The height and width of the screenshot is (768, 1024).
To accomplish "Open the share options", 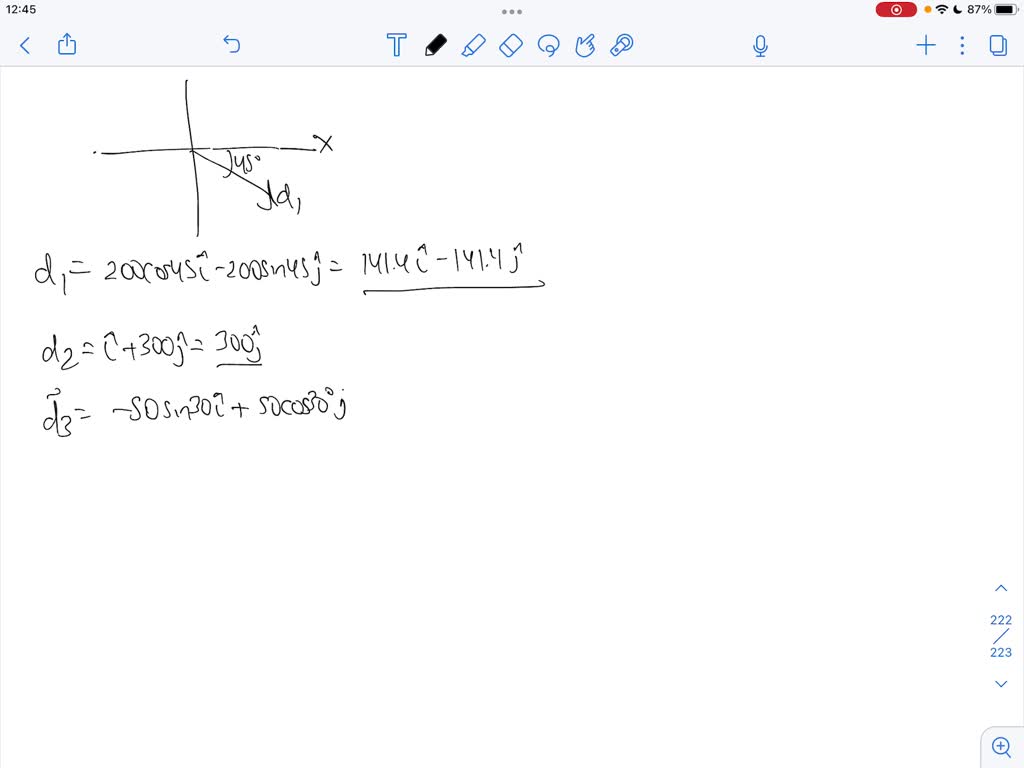I will (66, 45).
